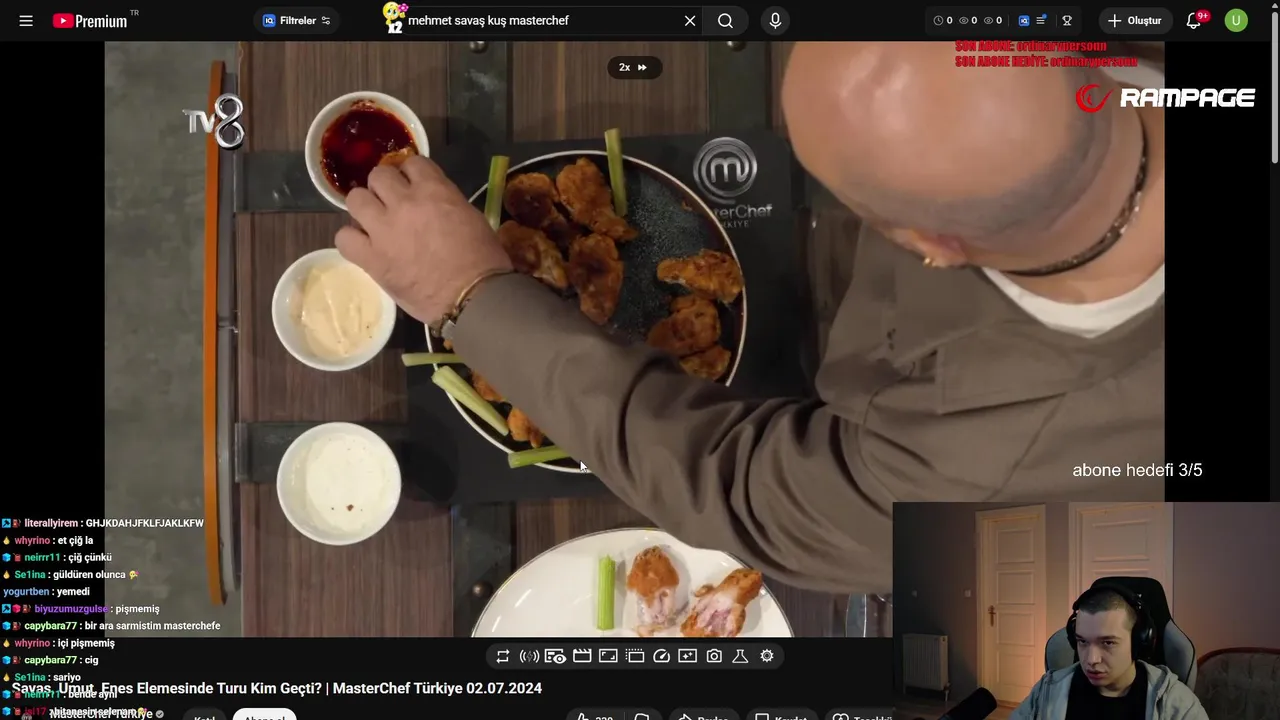This screenshot has height=720, width=1280.
Task: Click chat username biyuzumuzgulse
Action: coord(71,609)
